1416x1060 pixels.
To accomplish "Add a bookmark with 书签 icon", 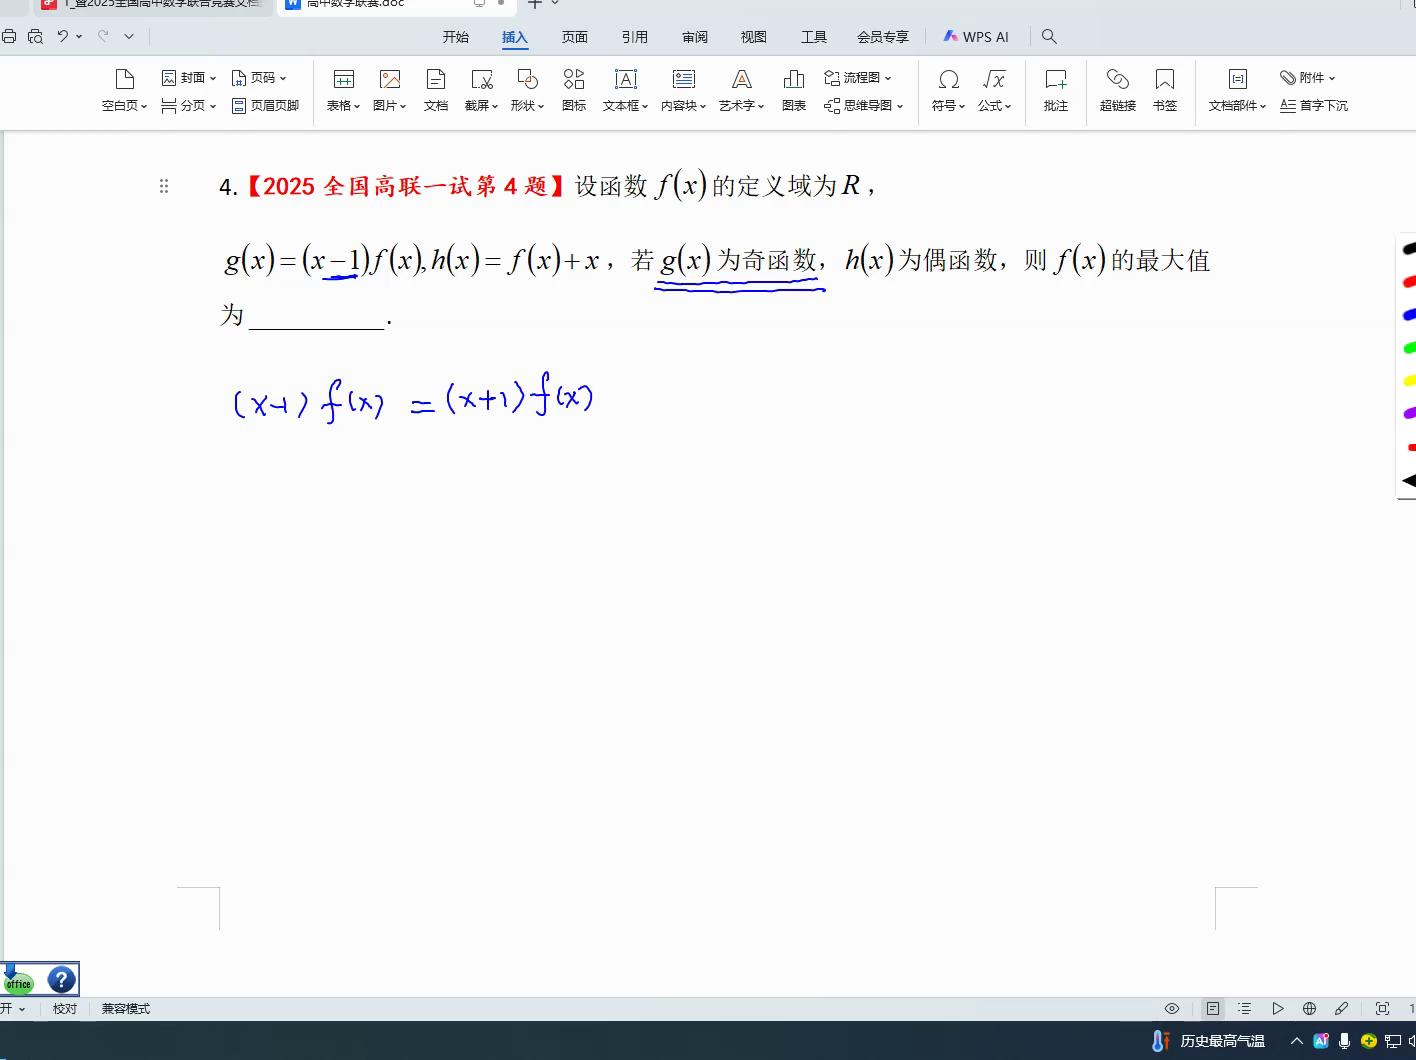I will pyautogui.click(x=1164, y=80).
